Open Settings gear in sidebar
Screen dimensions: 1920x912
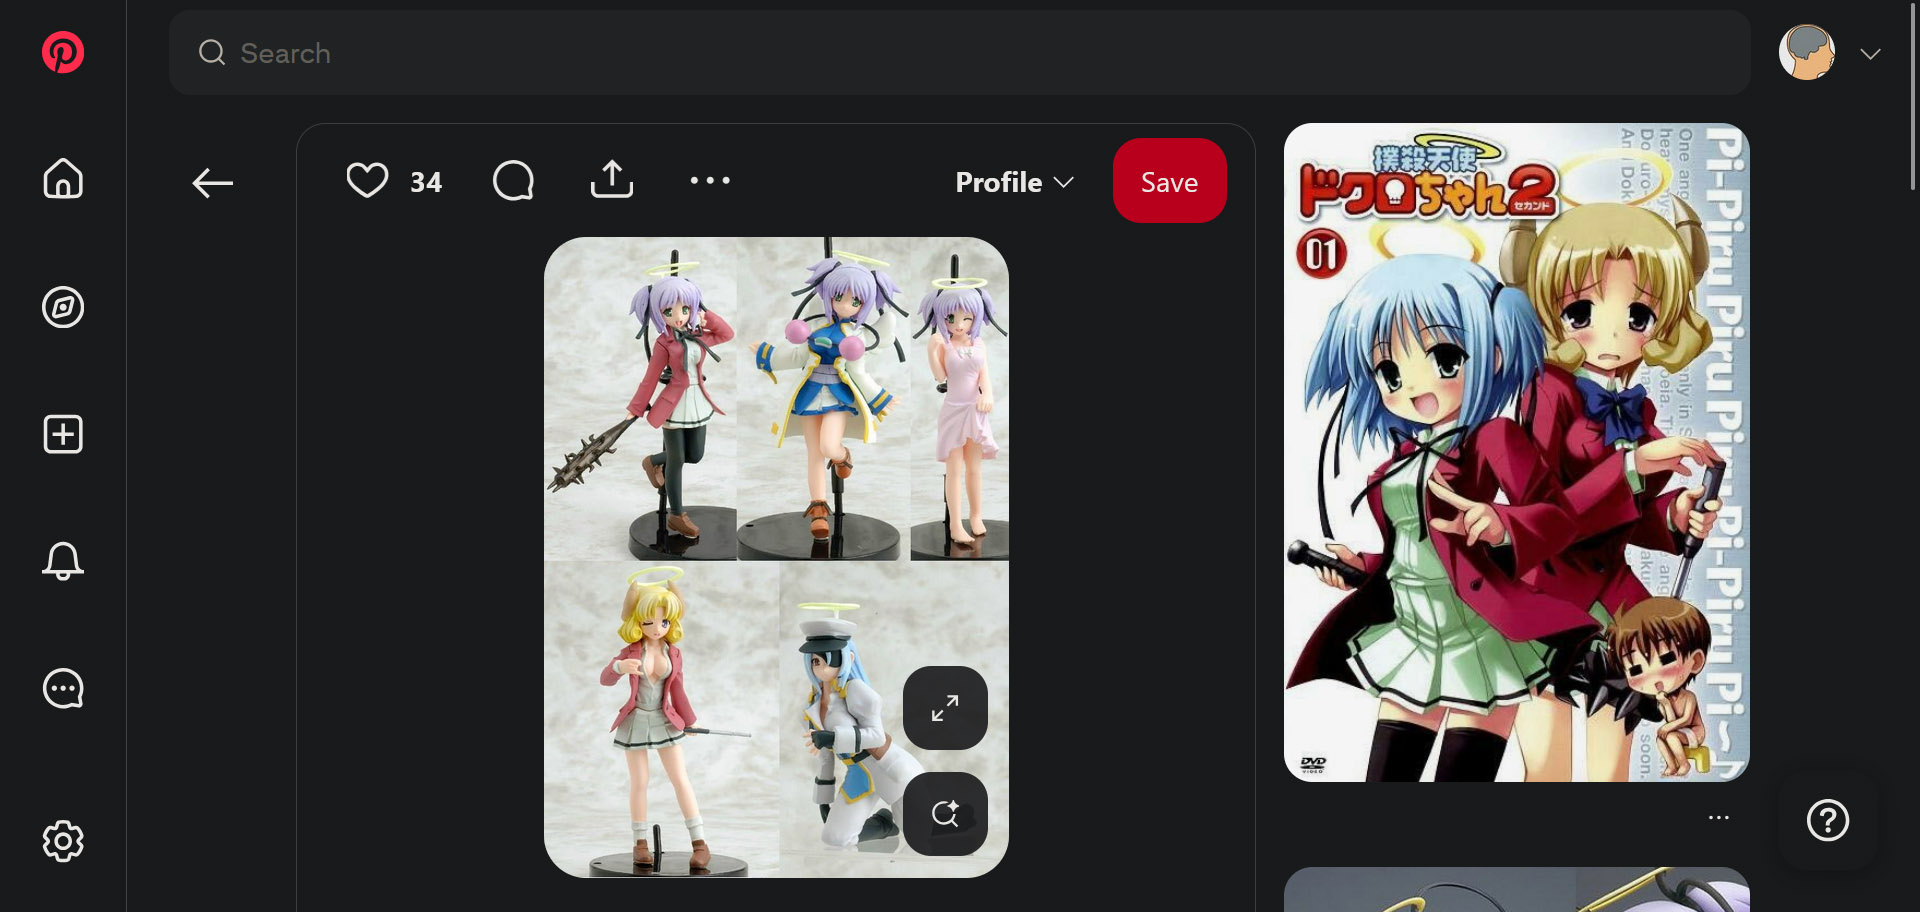63,841
